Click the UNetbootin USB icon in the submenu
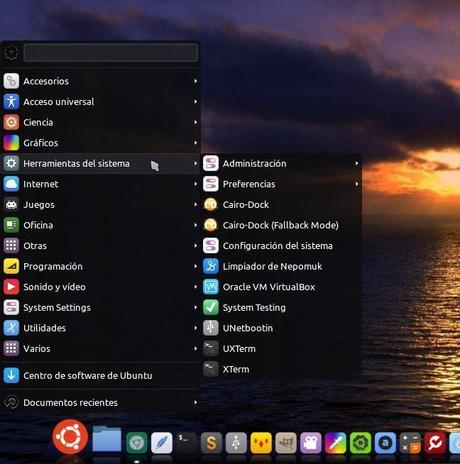460x464 pixels. point(211,328)
